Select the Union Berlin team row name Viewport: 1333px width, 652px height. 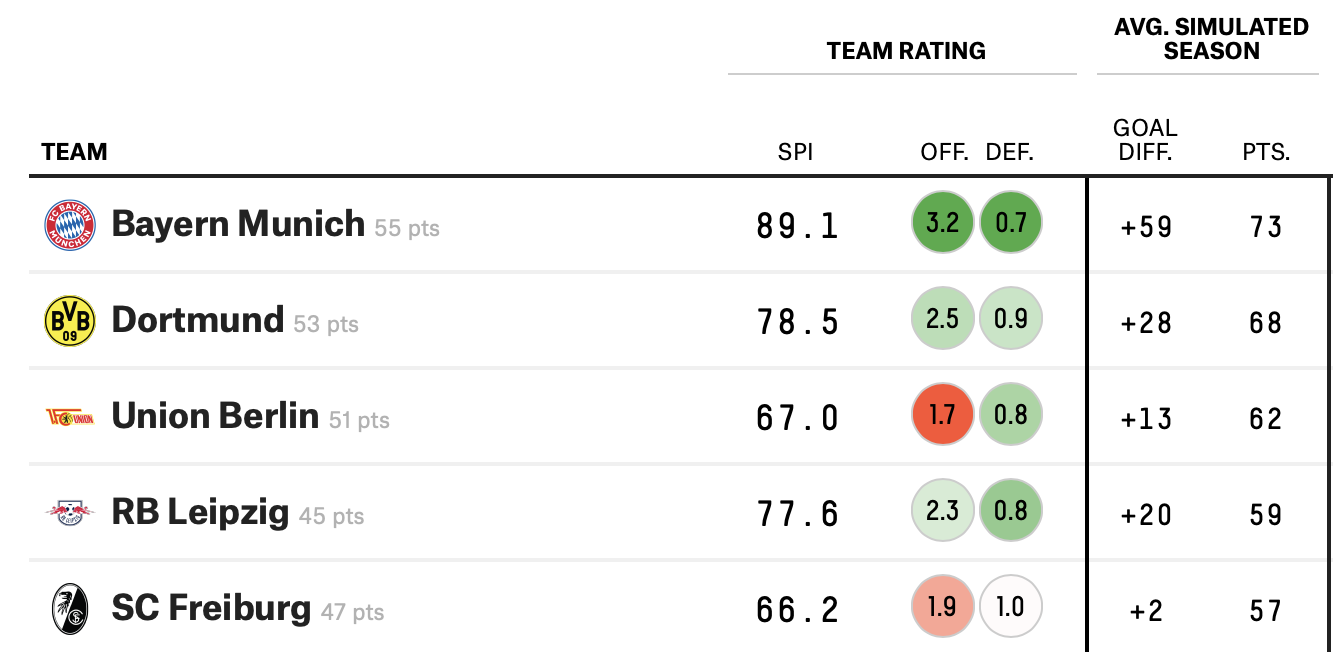pos(215,416)
